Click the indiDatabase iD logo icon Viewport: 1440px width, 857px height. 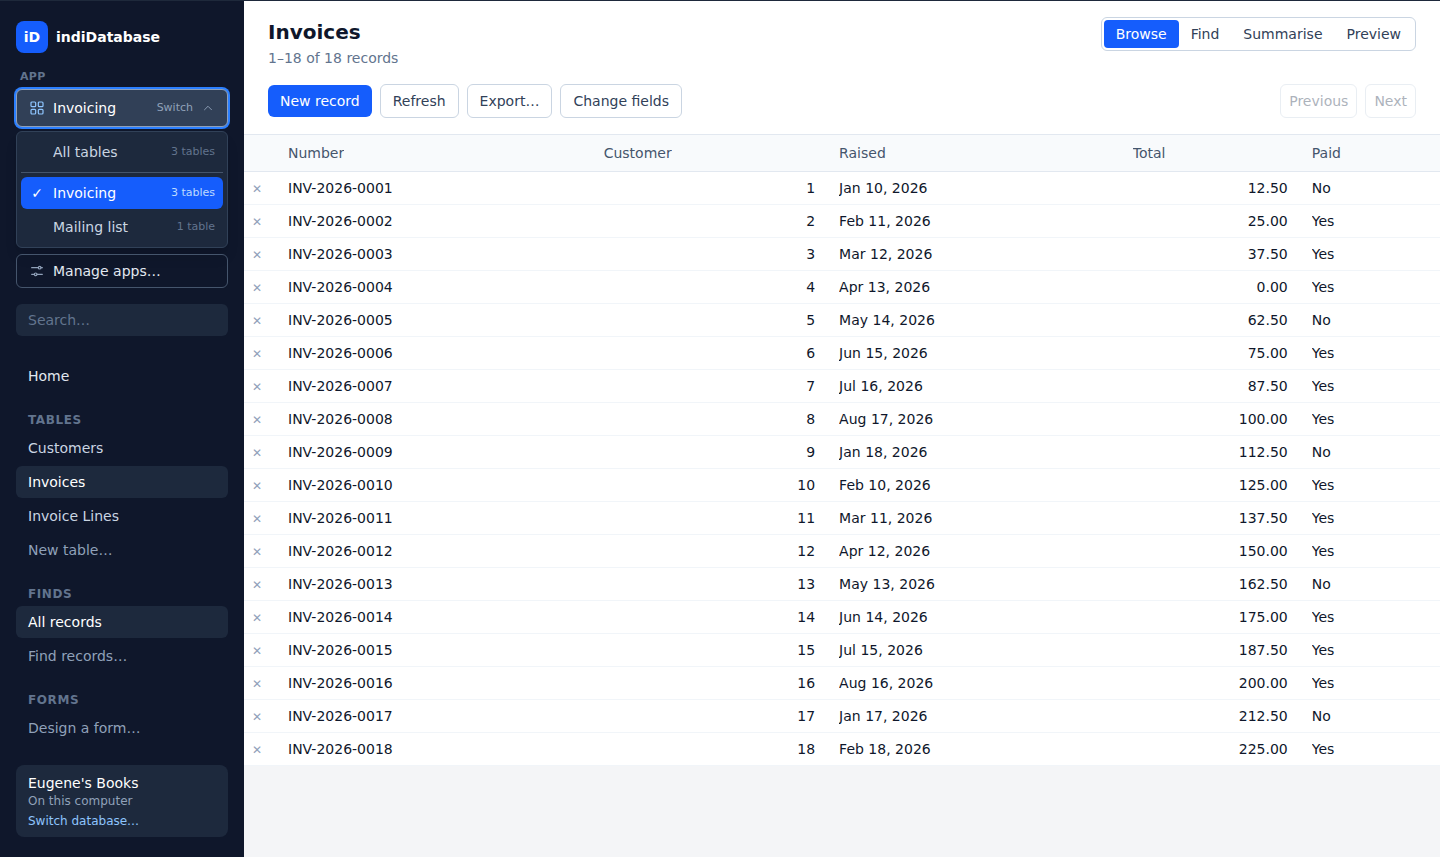tap(32, 37)
